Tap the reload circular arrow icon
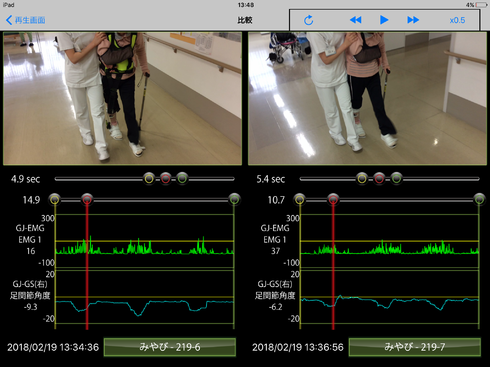Viewport: 490px width, 367px height. (309, 20)
